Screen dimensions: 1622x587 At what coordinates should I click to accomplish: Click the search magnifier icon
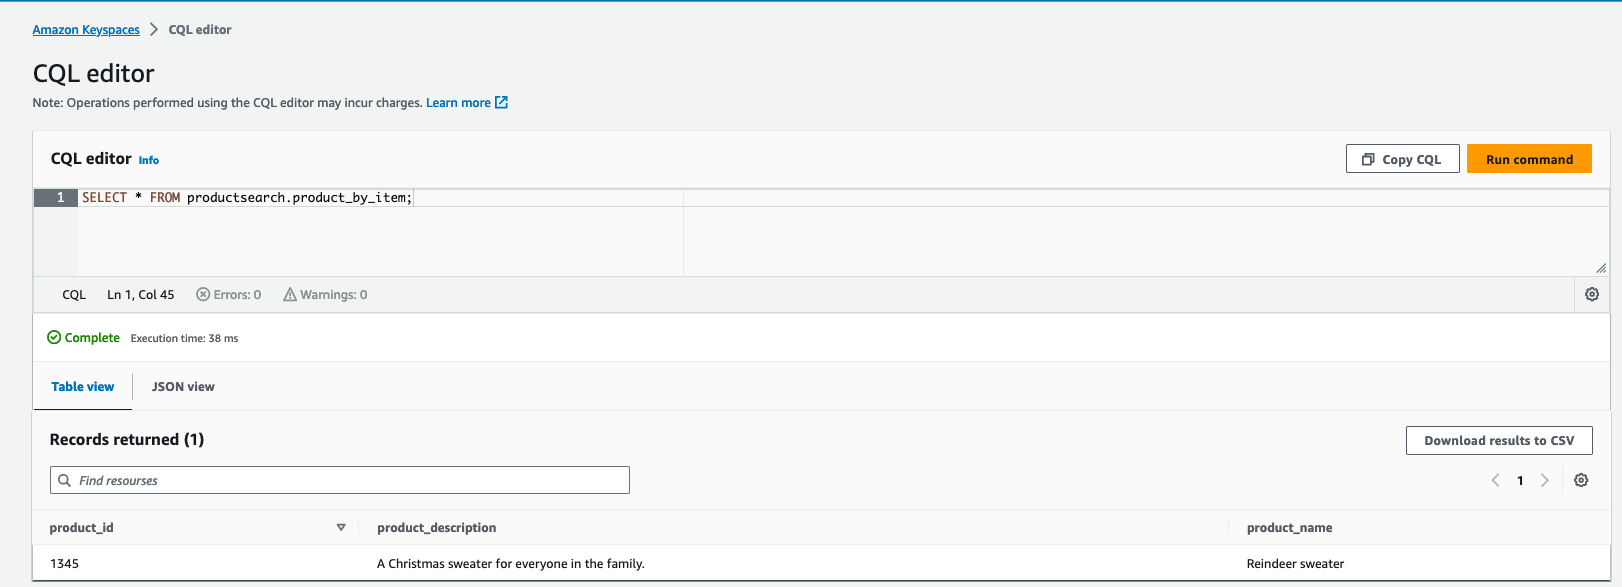tap(65, 480)
